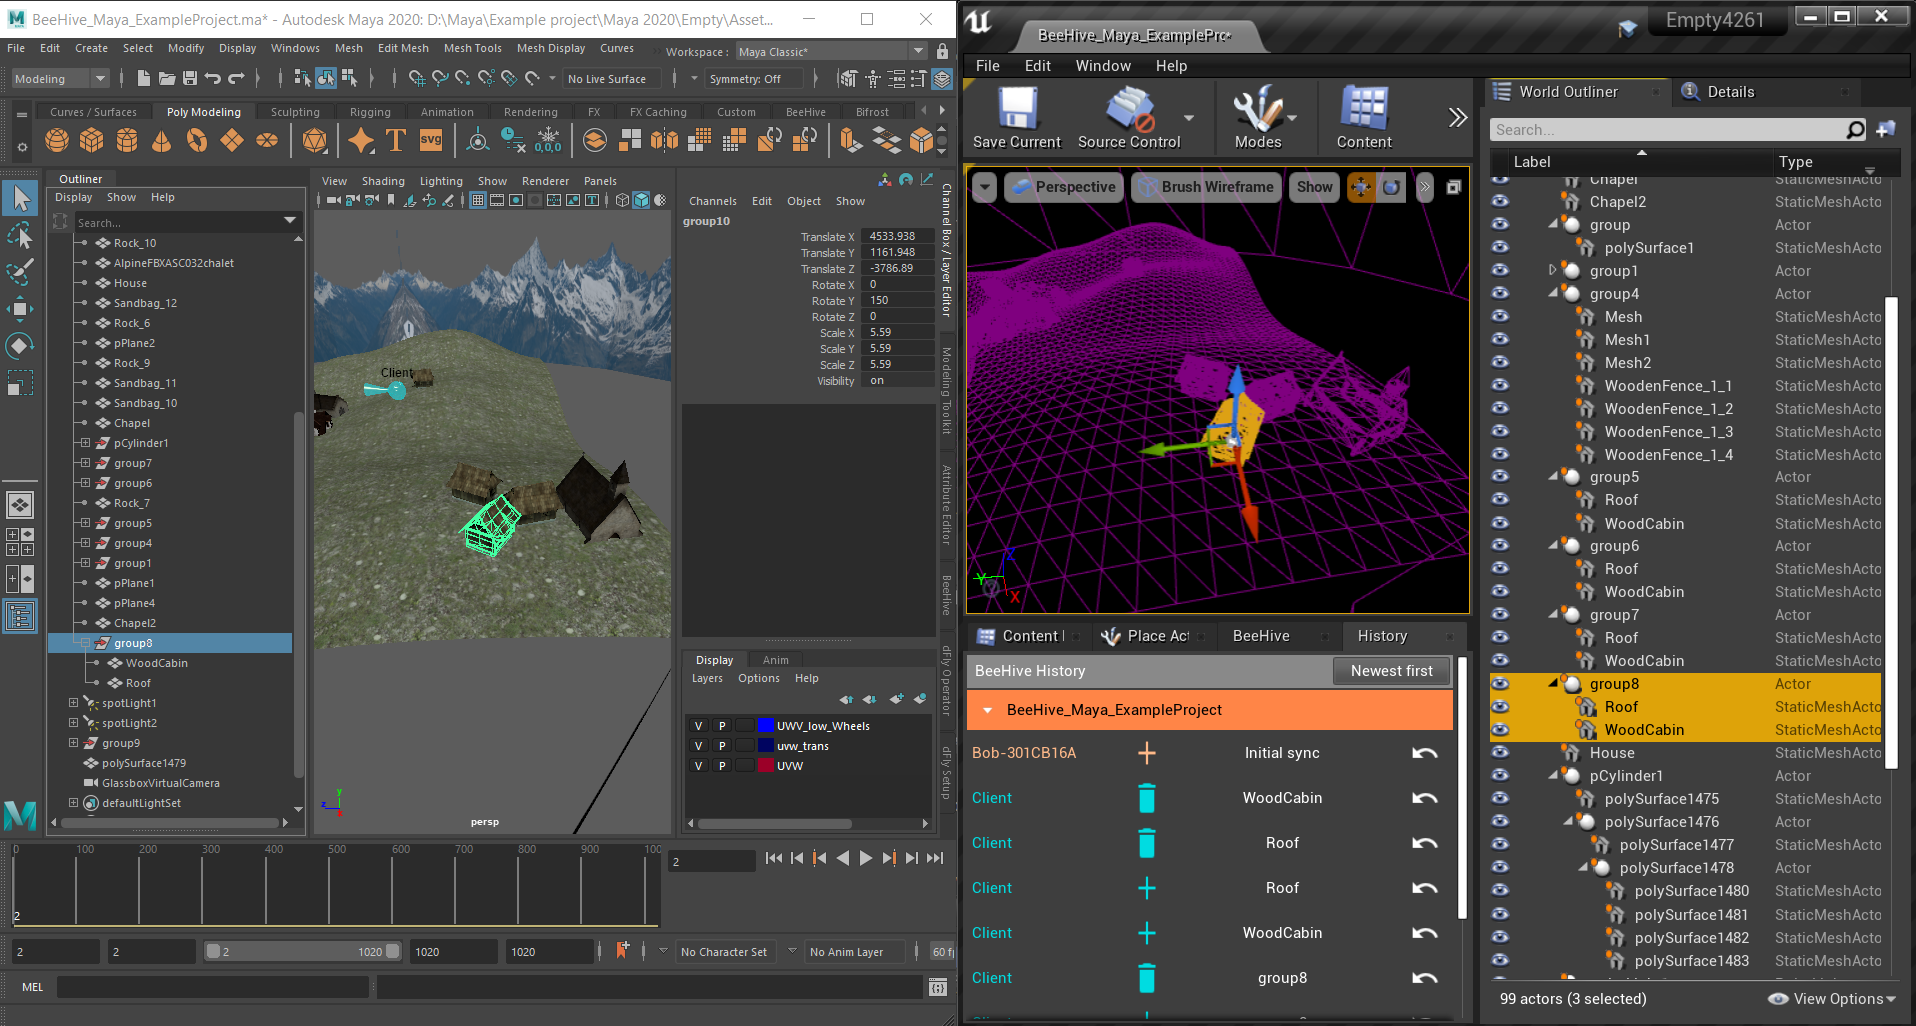Image resolution: width=1916 pixels, height=1026 pixels.
Task: Click the polygon Type text tool icon
Action: (x=396, y=140)
